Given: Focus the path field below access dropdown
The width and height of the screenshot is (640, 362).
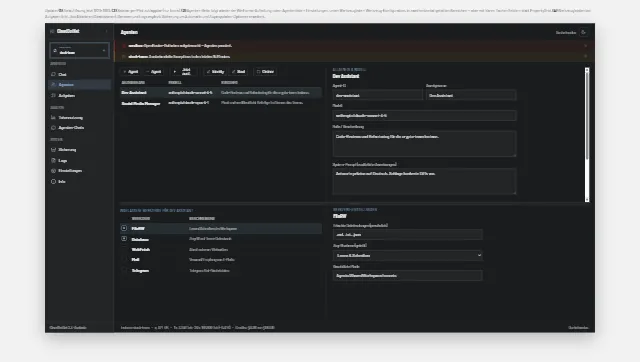Looking at the screenshot, I should (407, 275).
